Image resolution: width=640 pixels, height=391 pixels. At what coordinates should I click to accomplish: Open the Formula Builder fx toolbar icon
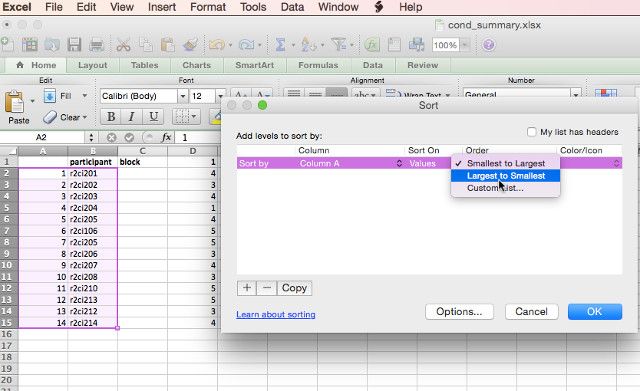tap(371, 44)
